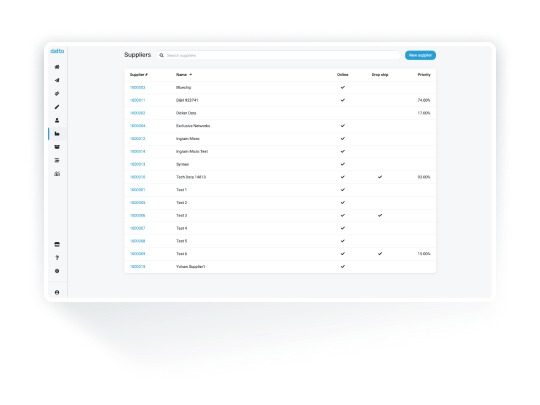The height and width of the screenshot is (405, 540).
Task: Select the highlighted suppliers factory icon
Action: point(57,134)
